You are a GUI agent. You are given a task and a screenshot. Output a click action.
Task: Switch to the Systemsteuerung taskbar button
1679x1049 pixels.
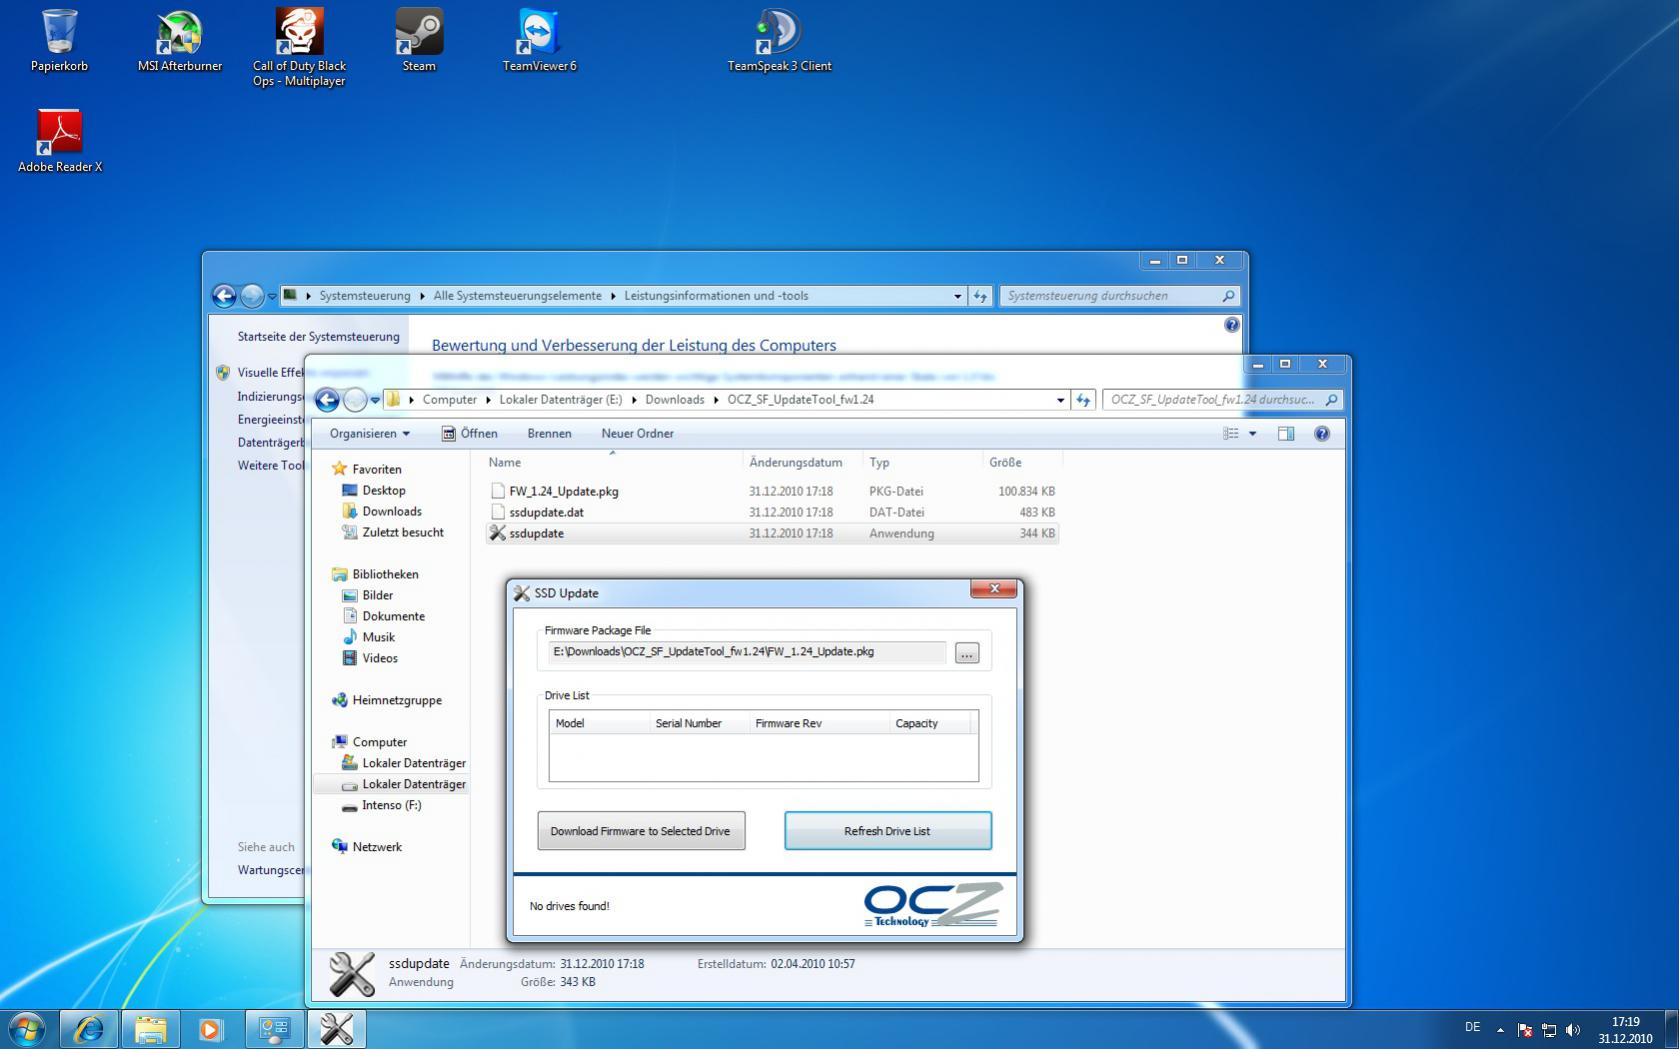point(274,1028)
